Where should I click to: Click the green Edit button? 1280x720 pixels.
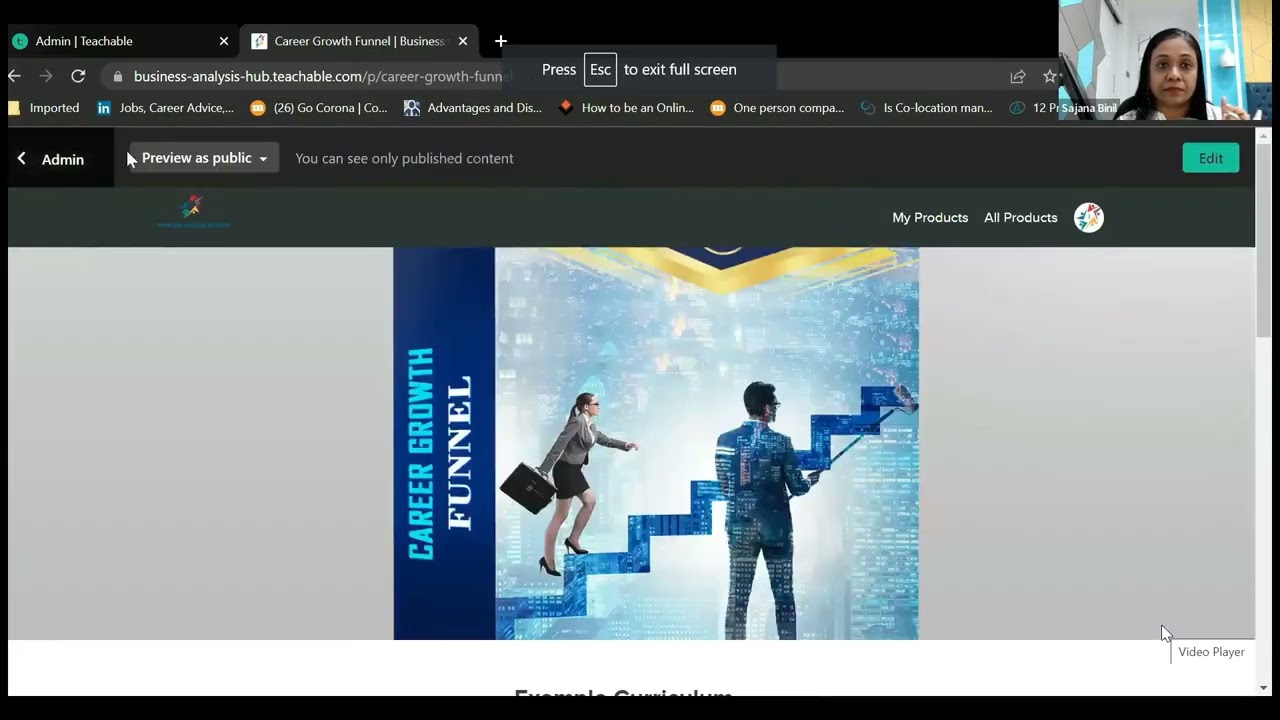pyautogui.click(x=1210, y=158)
